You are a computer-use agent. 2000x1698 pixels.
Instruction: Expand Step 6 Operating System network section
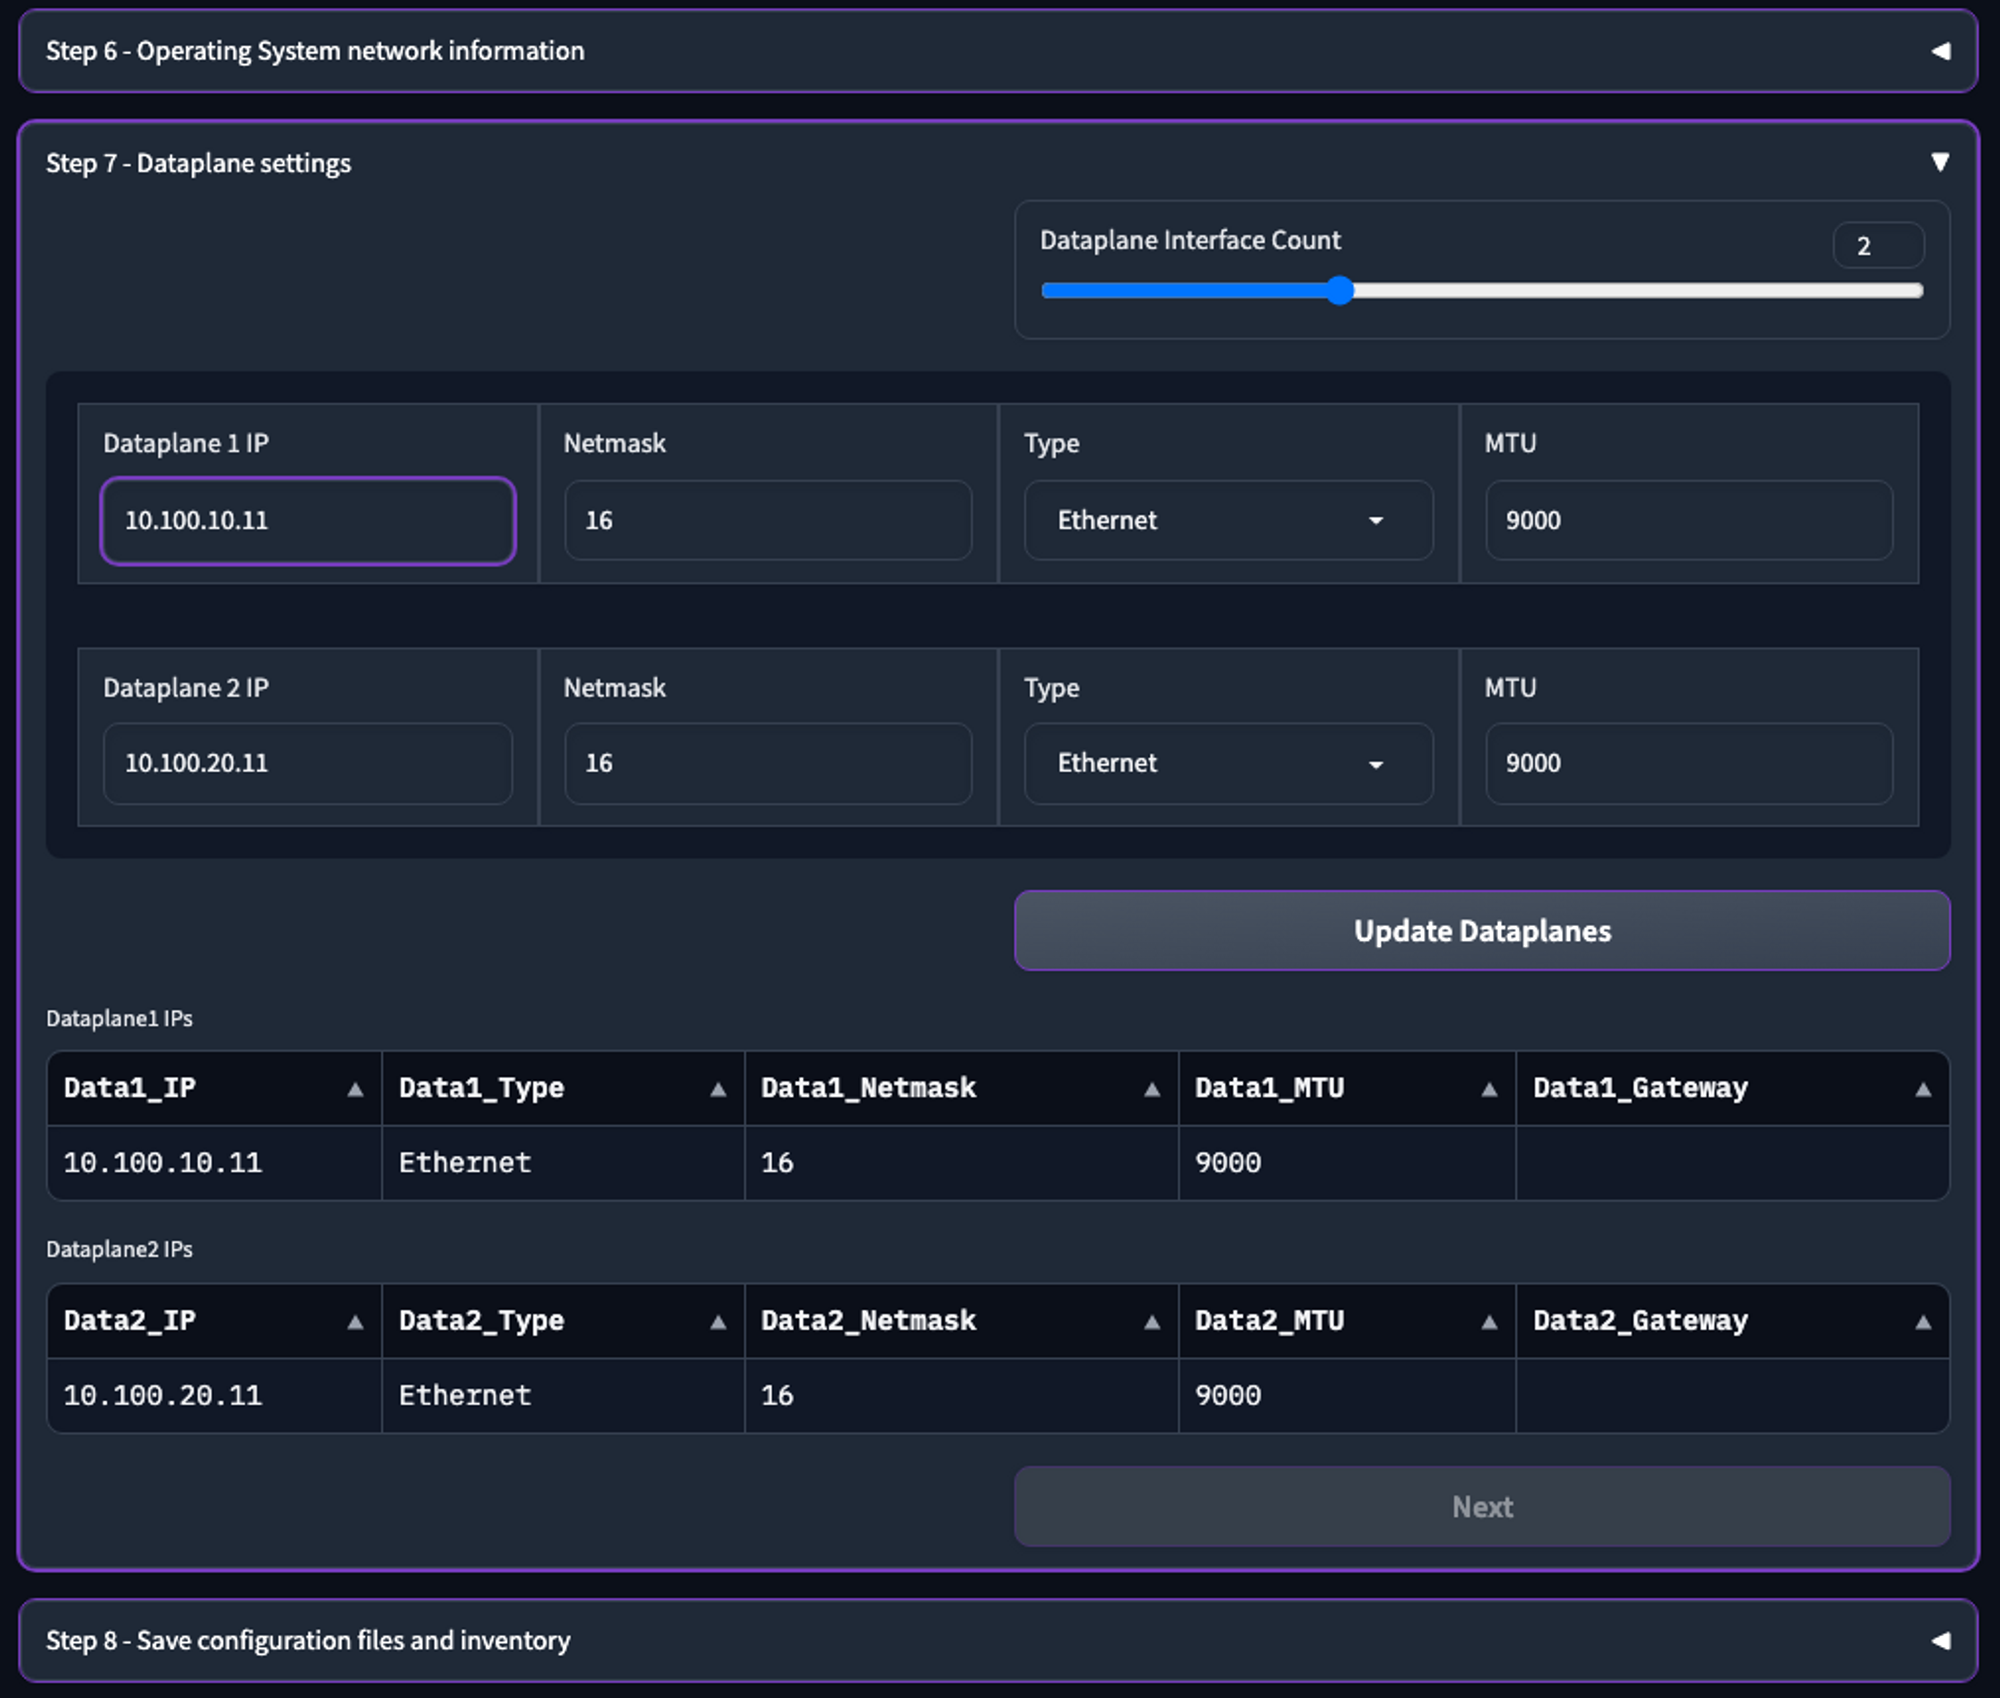tap(1940, 51)
